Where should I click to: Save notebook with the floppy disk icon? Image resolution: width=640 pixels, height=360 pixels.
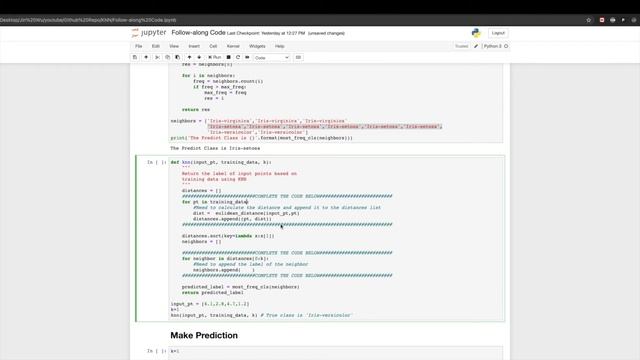pyautogui.click(x=135, y=58)
